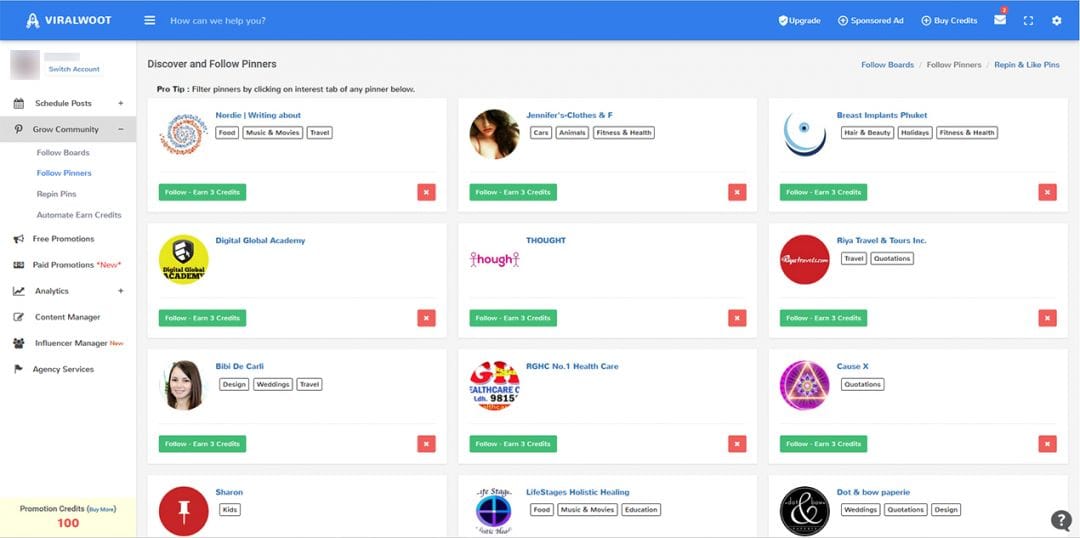1080x538 pixels.
Task: Click the Agency Services flag icon
Action: coord(19,369)
